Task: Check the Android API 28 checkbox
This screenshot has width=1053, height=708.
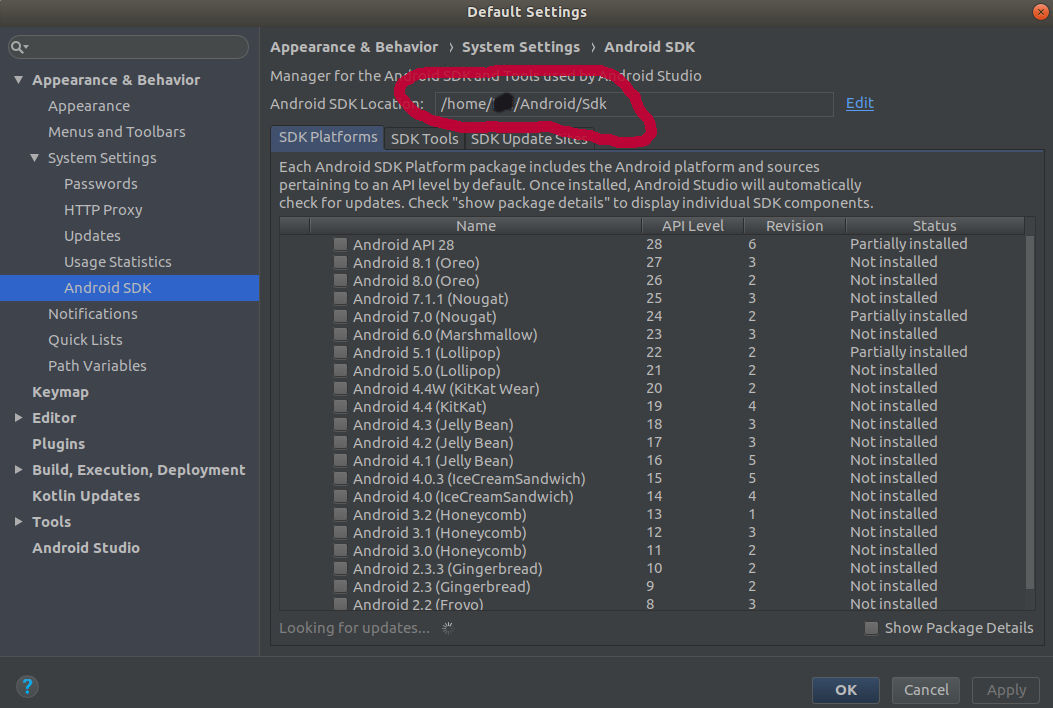Action: 340,245
